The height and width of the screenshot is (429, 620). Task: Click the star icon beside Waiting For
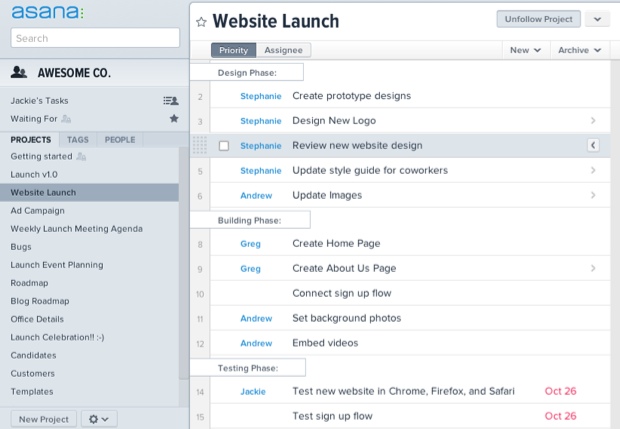(x=174, y=118)
